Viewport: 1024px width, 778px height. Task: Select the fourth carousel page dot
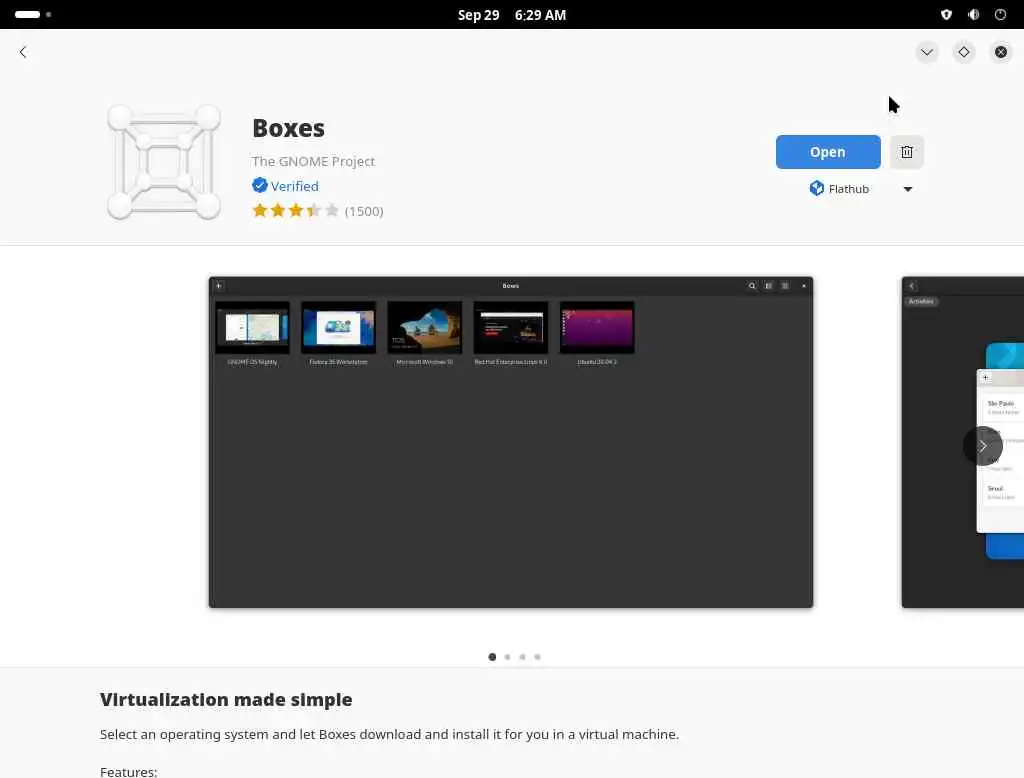[x=537, y=657]
